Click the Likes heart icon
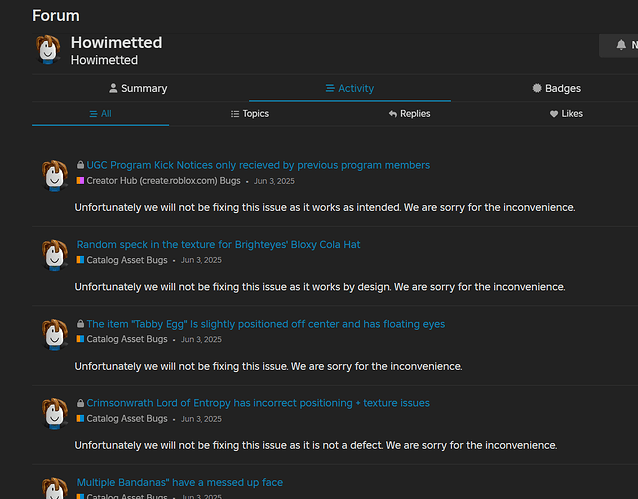638x499 pixels. pos(554,114)
